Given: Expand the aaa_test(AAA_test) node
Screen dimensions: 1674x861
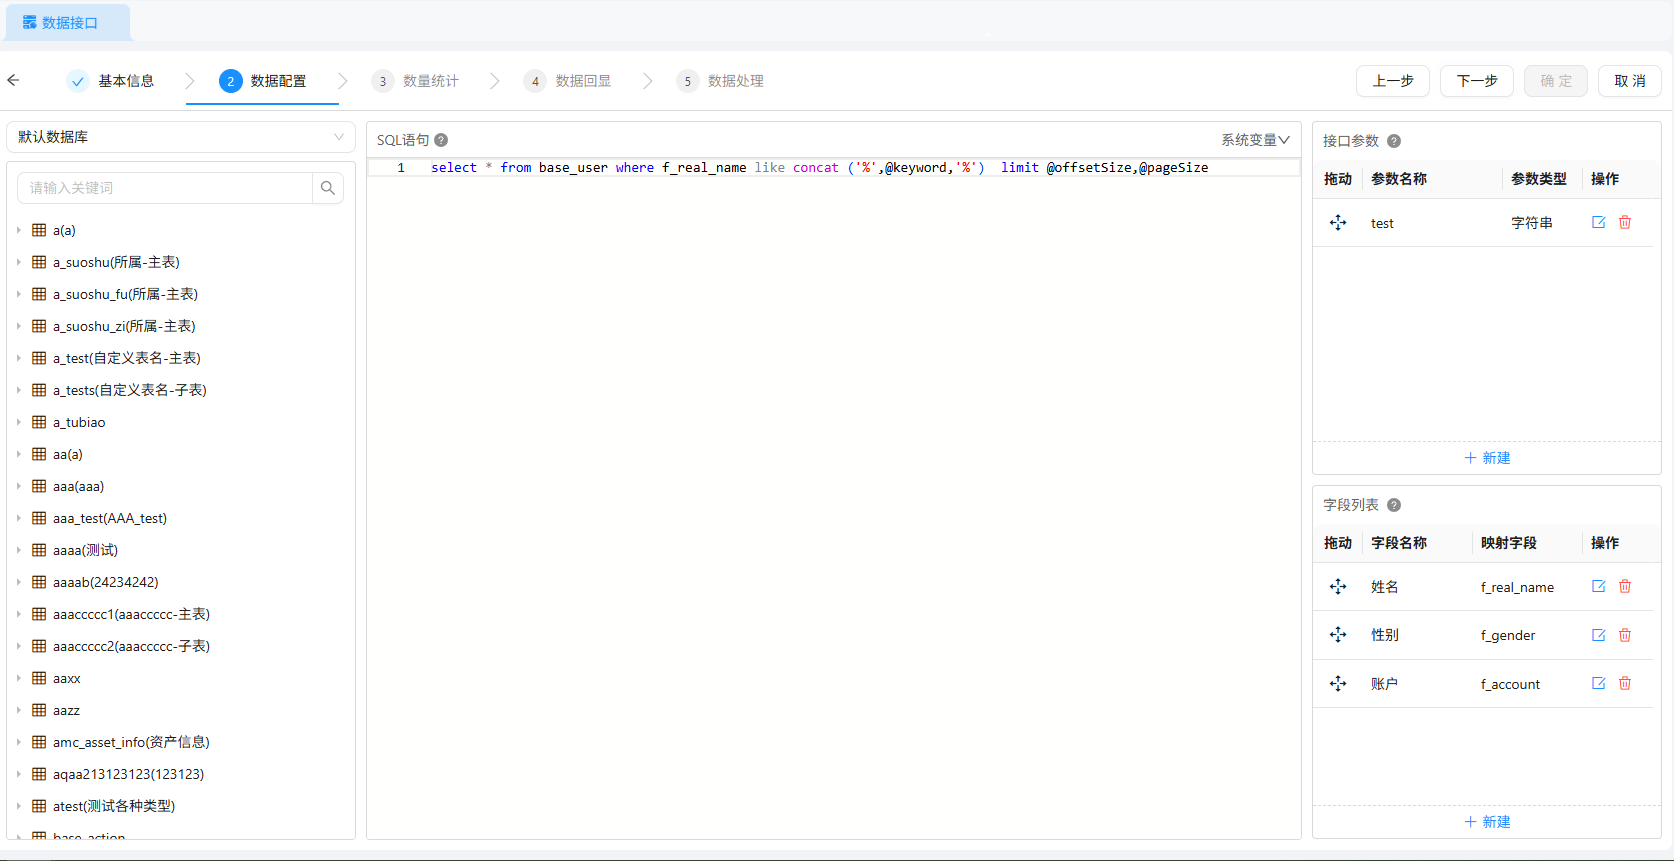Looking at the screenshot, I should click(19, 518).
